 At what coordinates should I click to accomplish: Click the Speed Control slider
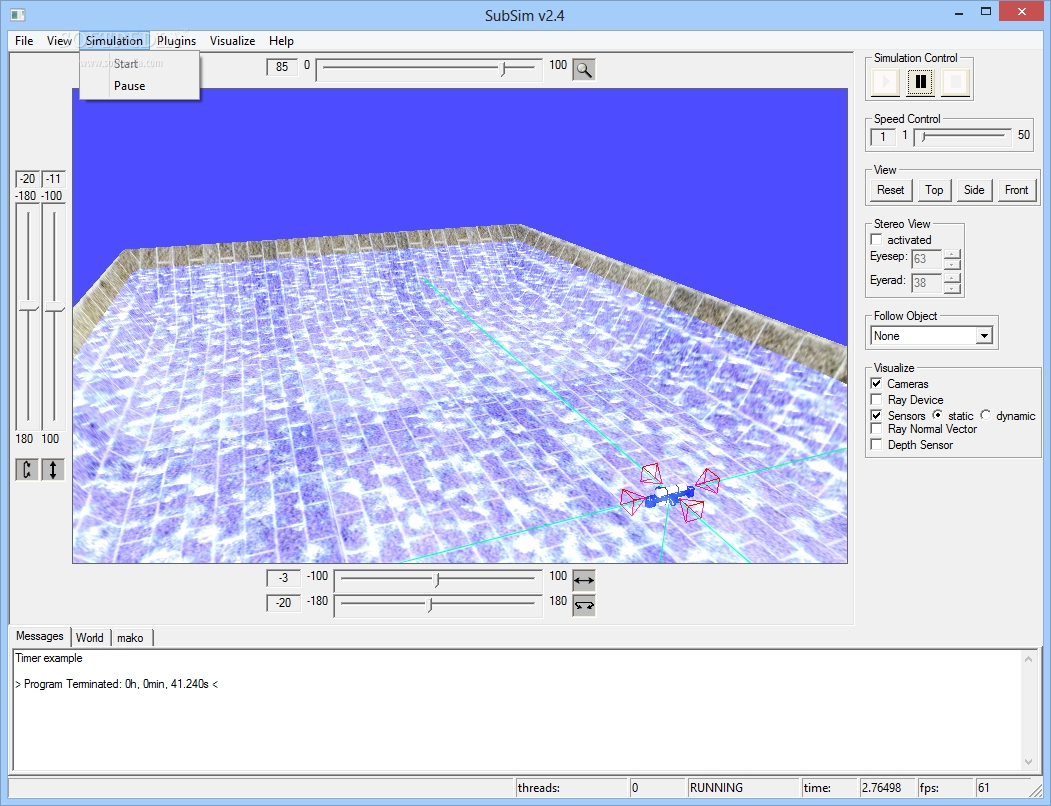click(963, 137)
